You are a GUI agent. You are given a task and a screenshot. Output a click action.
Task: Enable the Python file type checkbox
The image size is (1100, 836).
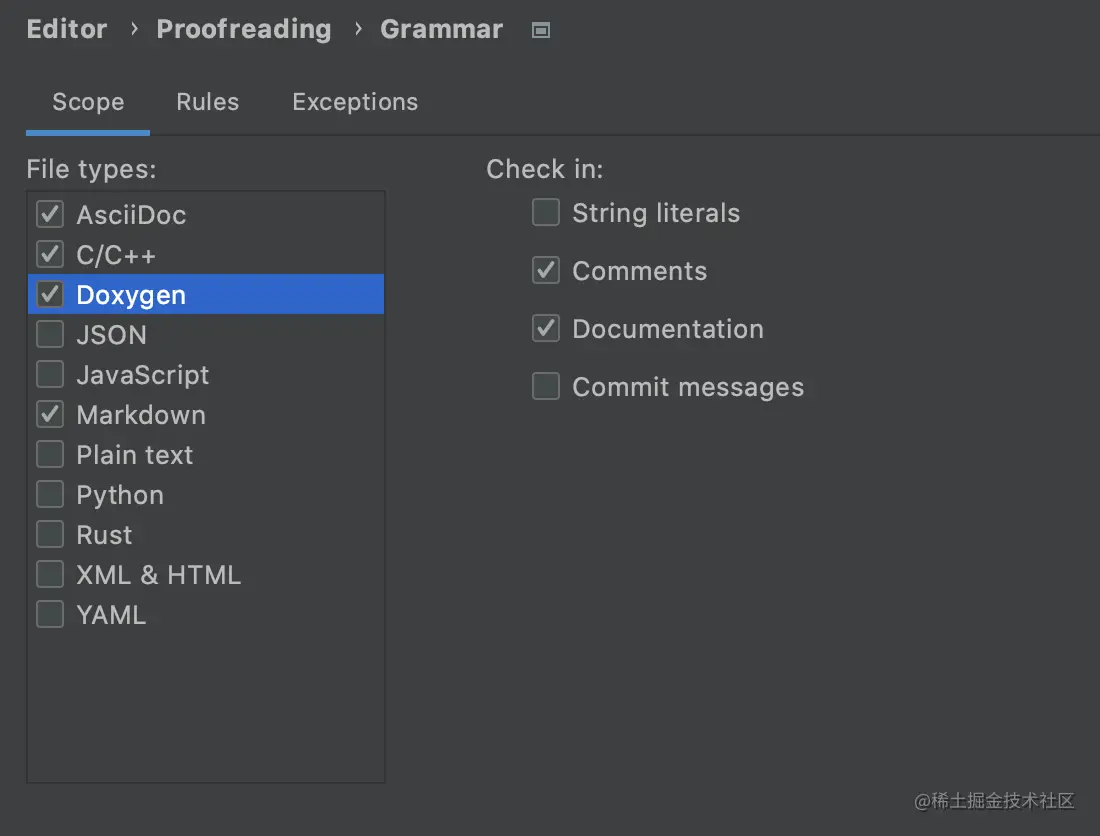click(50, 494)
